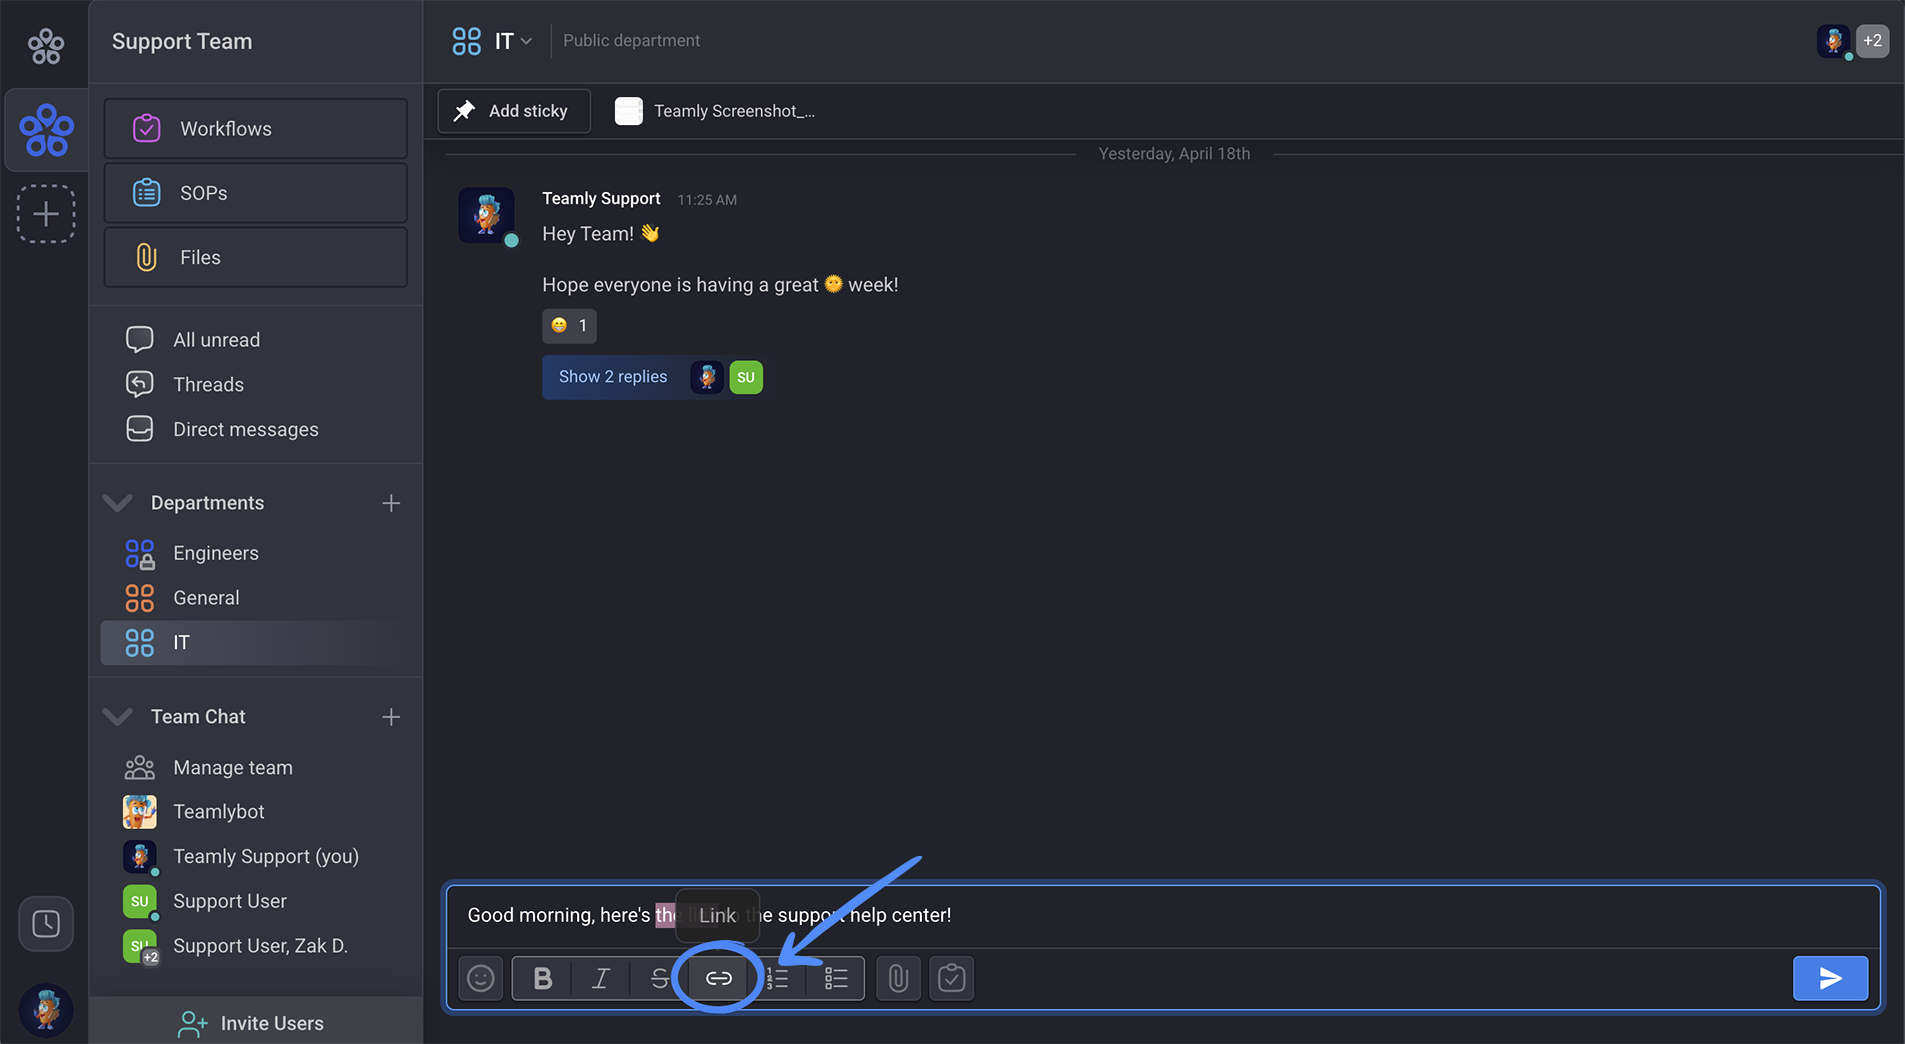The width and height of the screenshot is (1905, 1044).
Task: Click Invite Users
Action: pyautogui.click(x=256, y=1023)
